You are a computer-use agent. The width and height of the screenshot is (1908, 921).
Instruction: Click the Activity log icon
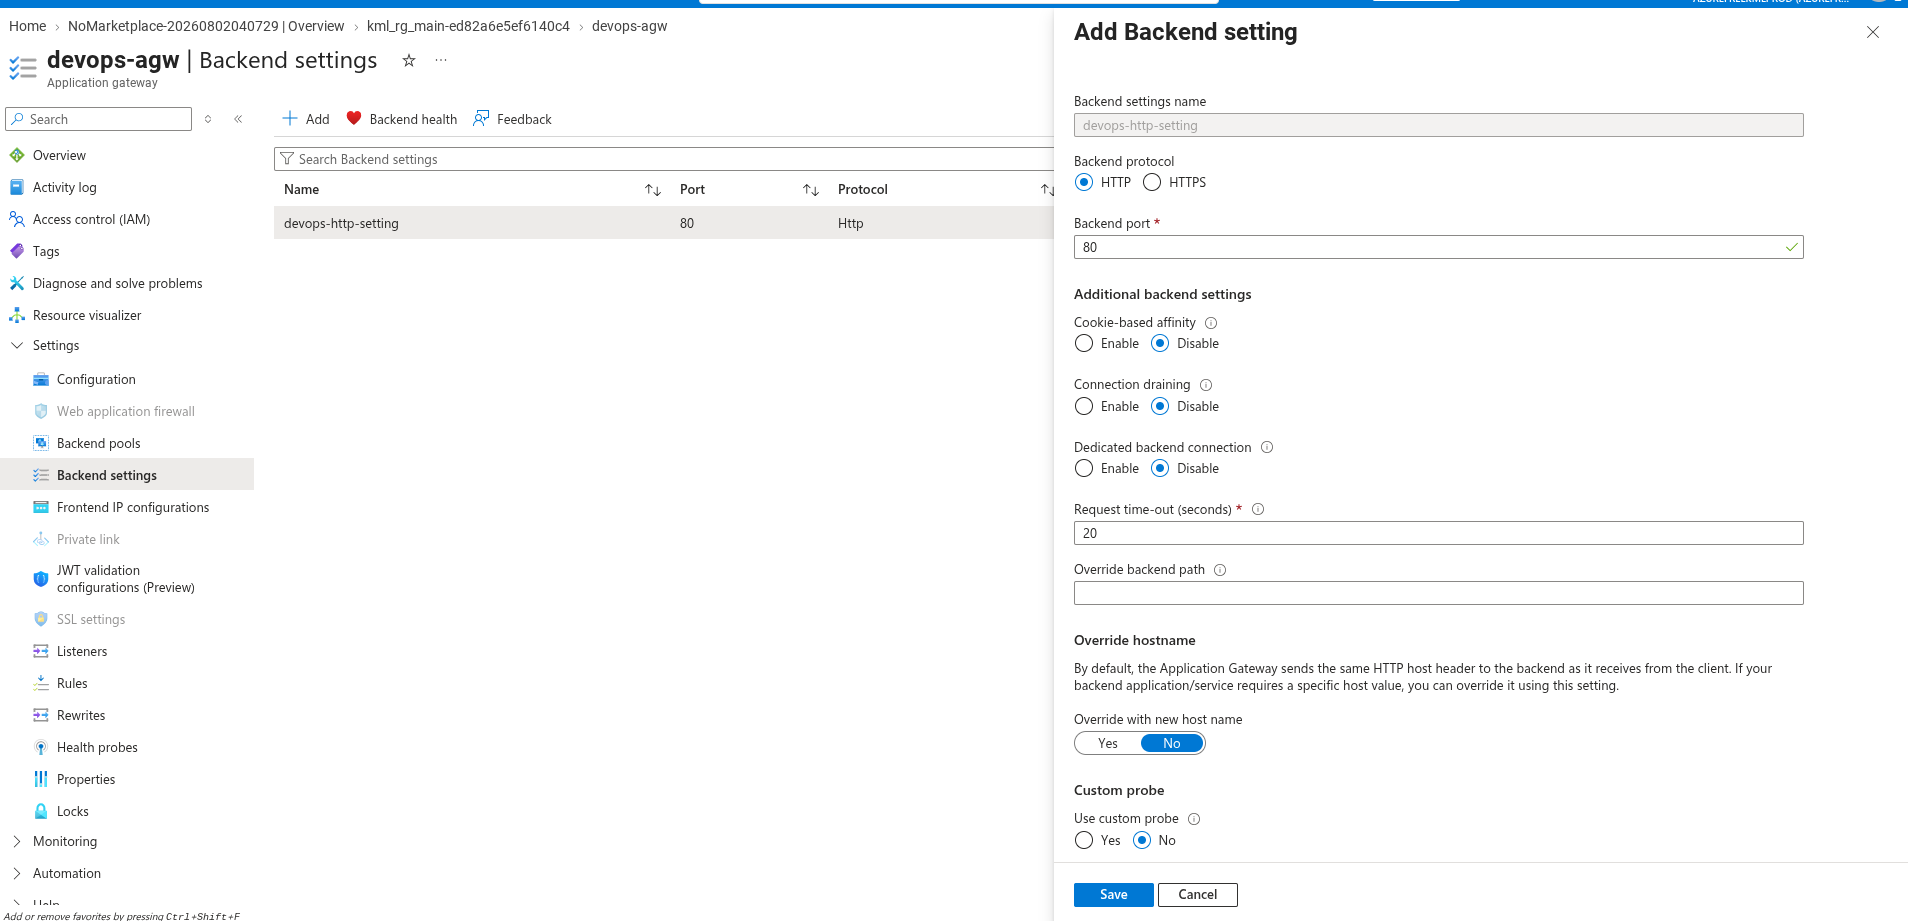coord(17,187)
